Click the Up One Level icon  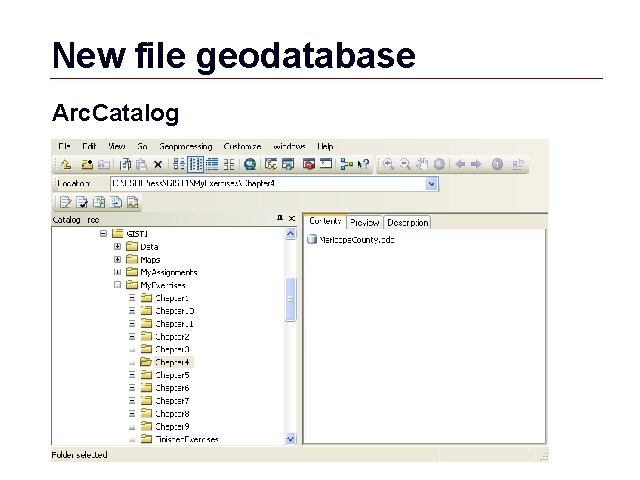coord(67,164)
